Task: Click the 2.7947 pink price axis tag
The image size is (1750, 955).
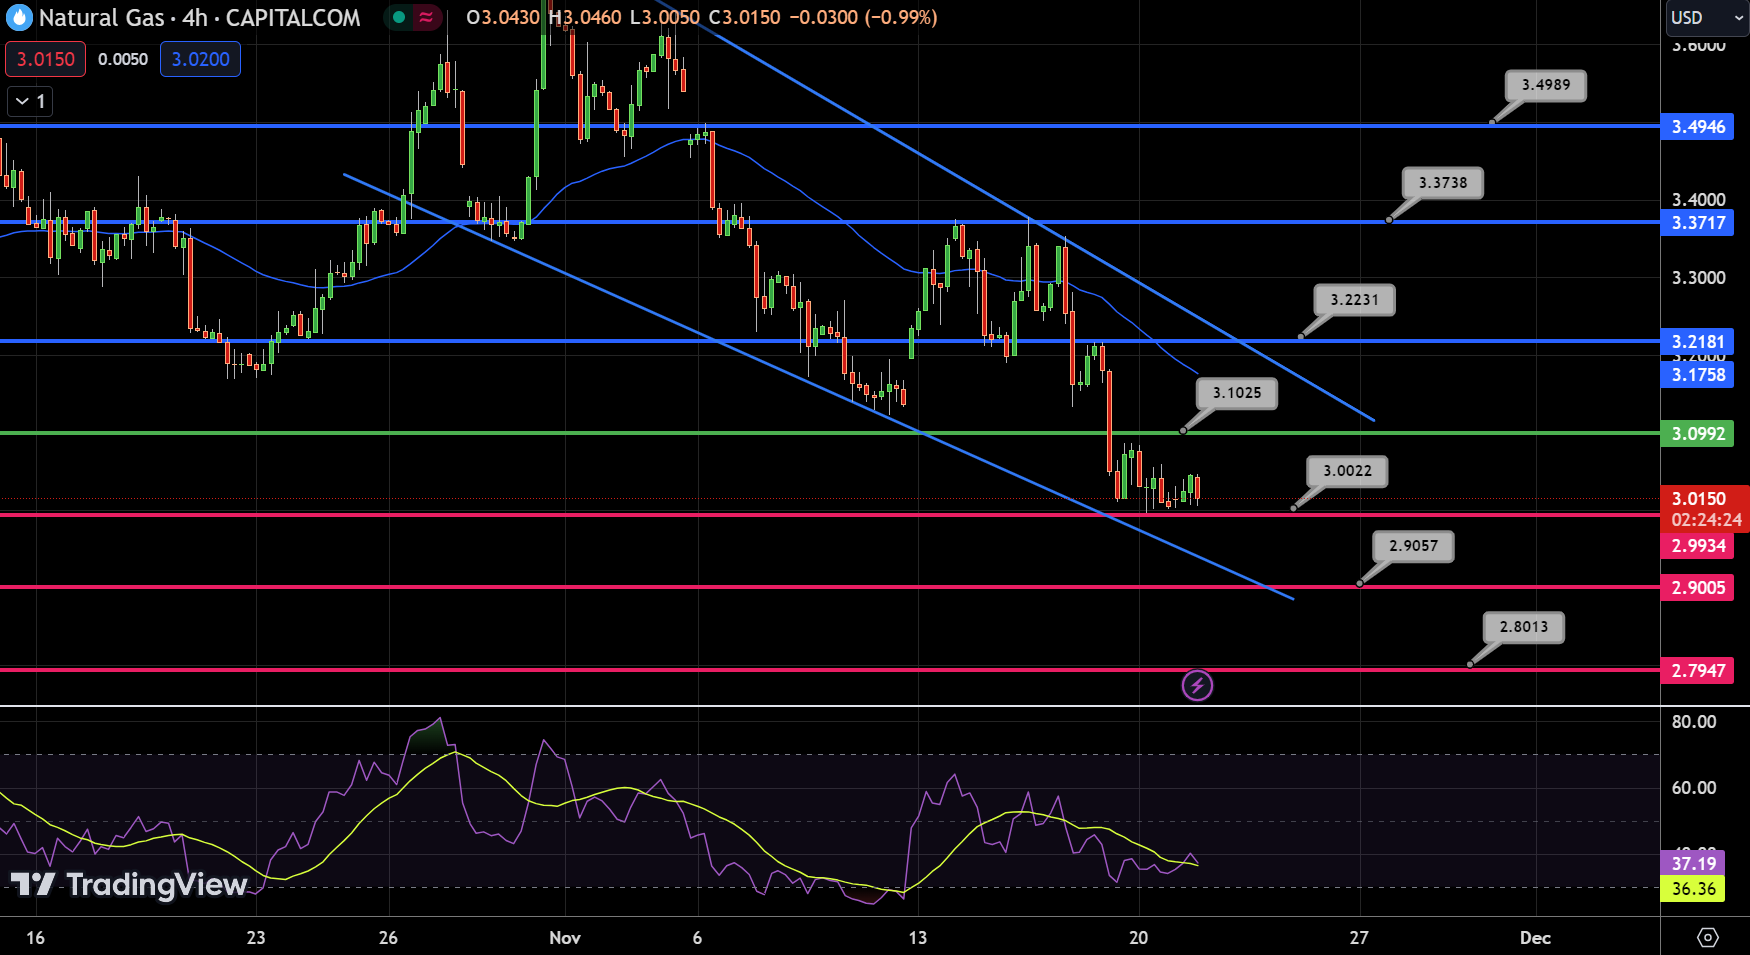Action: 1698,671
